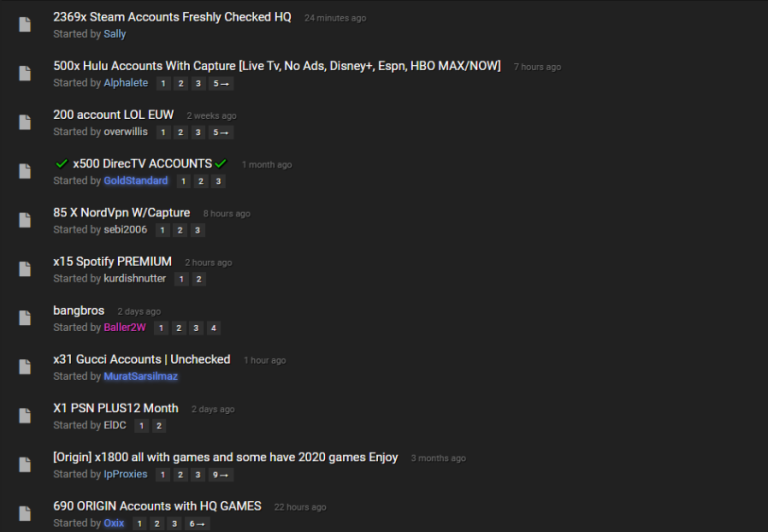The width and height of the screenshot is (768, 532).
Task: Open page 2 of the 200 account LOL EUW thread
Action: tap(181, 132)
